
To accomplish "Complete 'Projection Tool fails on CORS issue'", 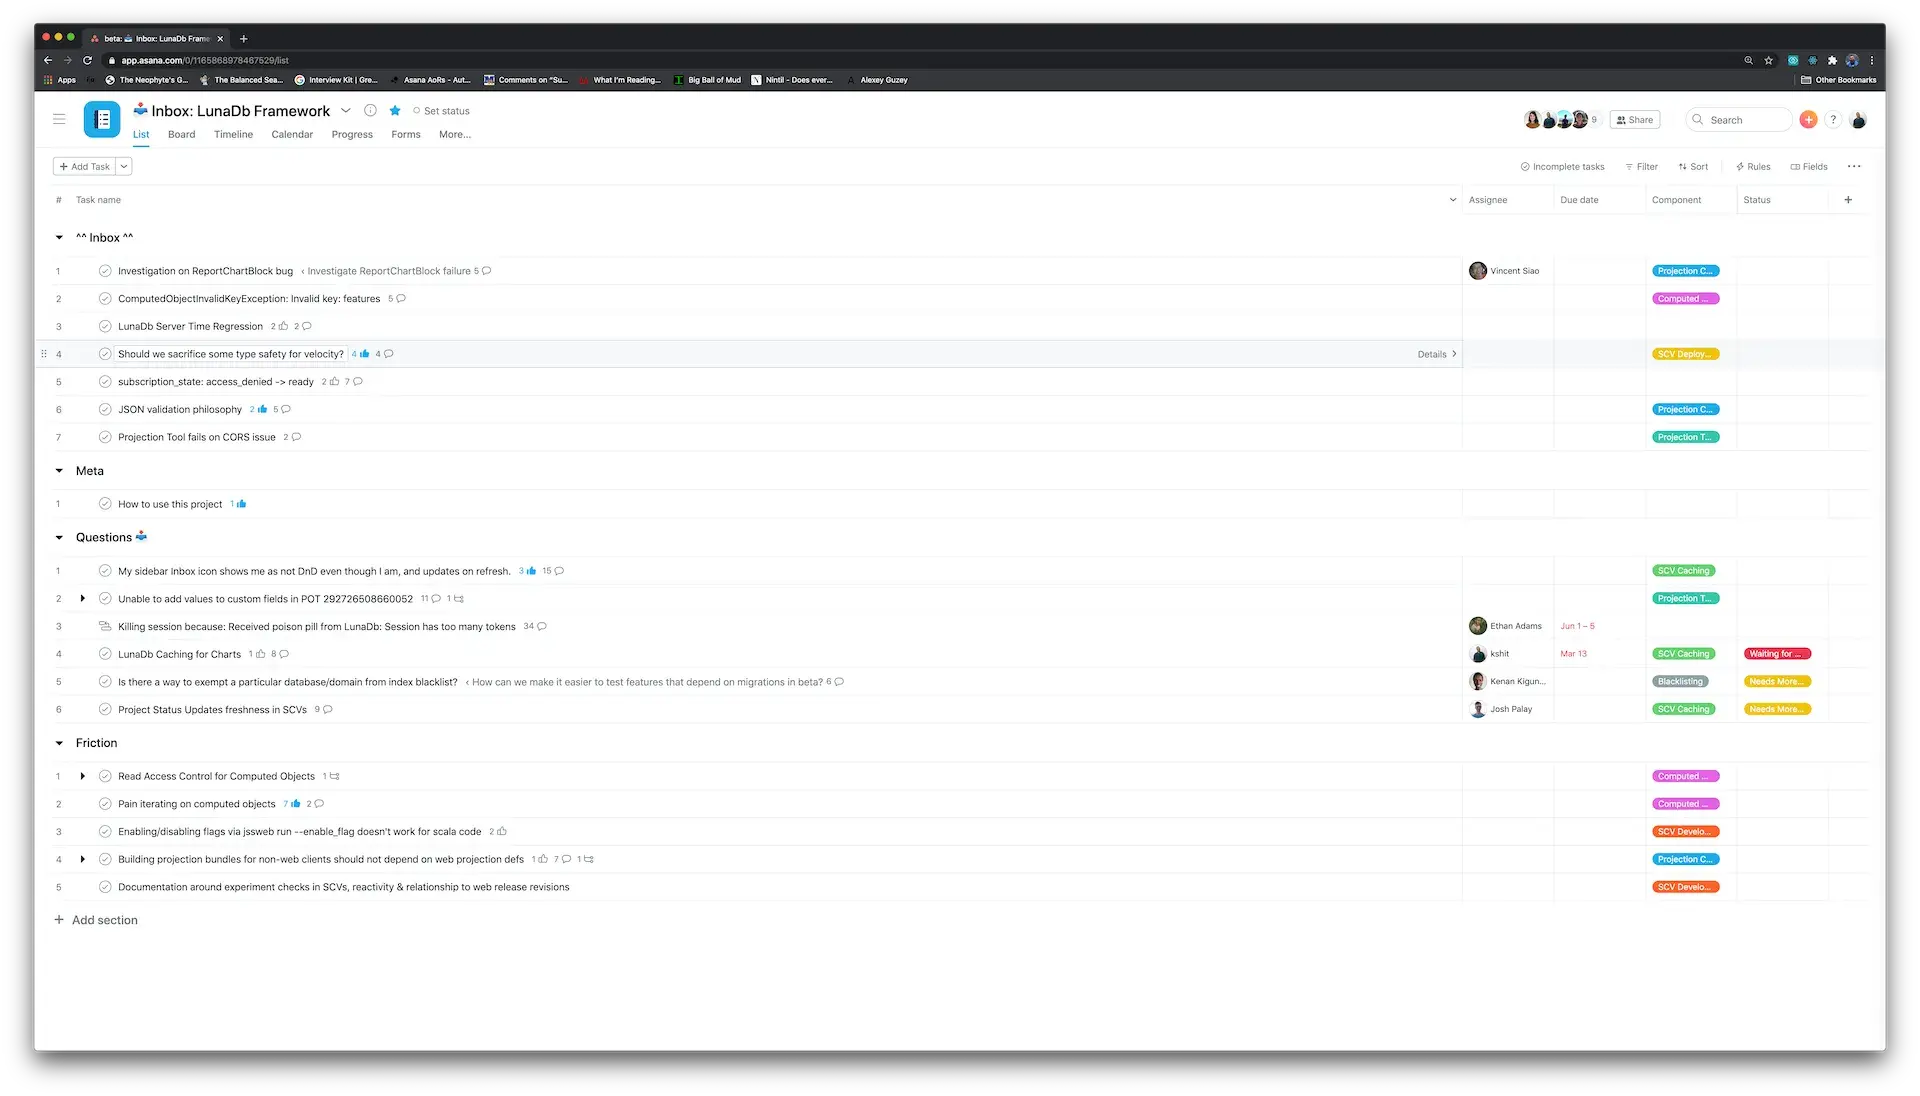I will pyautogui.click(x=105, y=437).
